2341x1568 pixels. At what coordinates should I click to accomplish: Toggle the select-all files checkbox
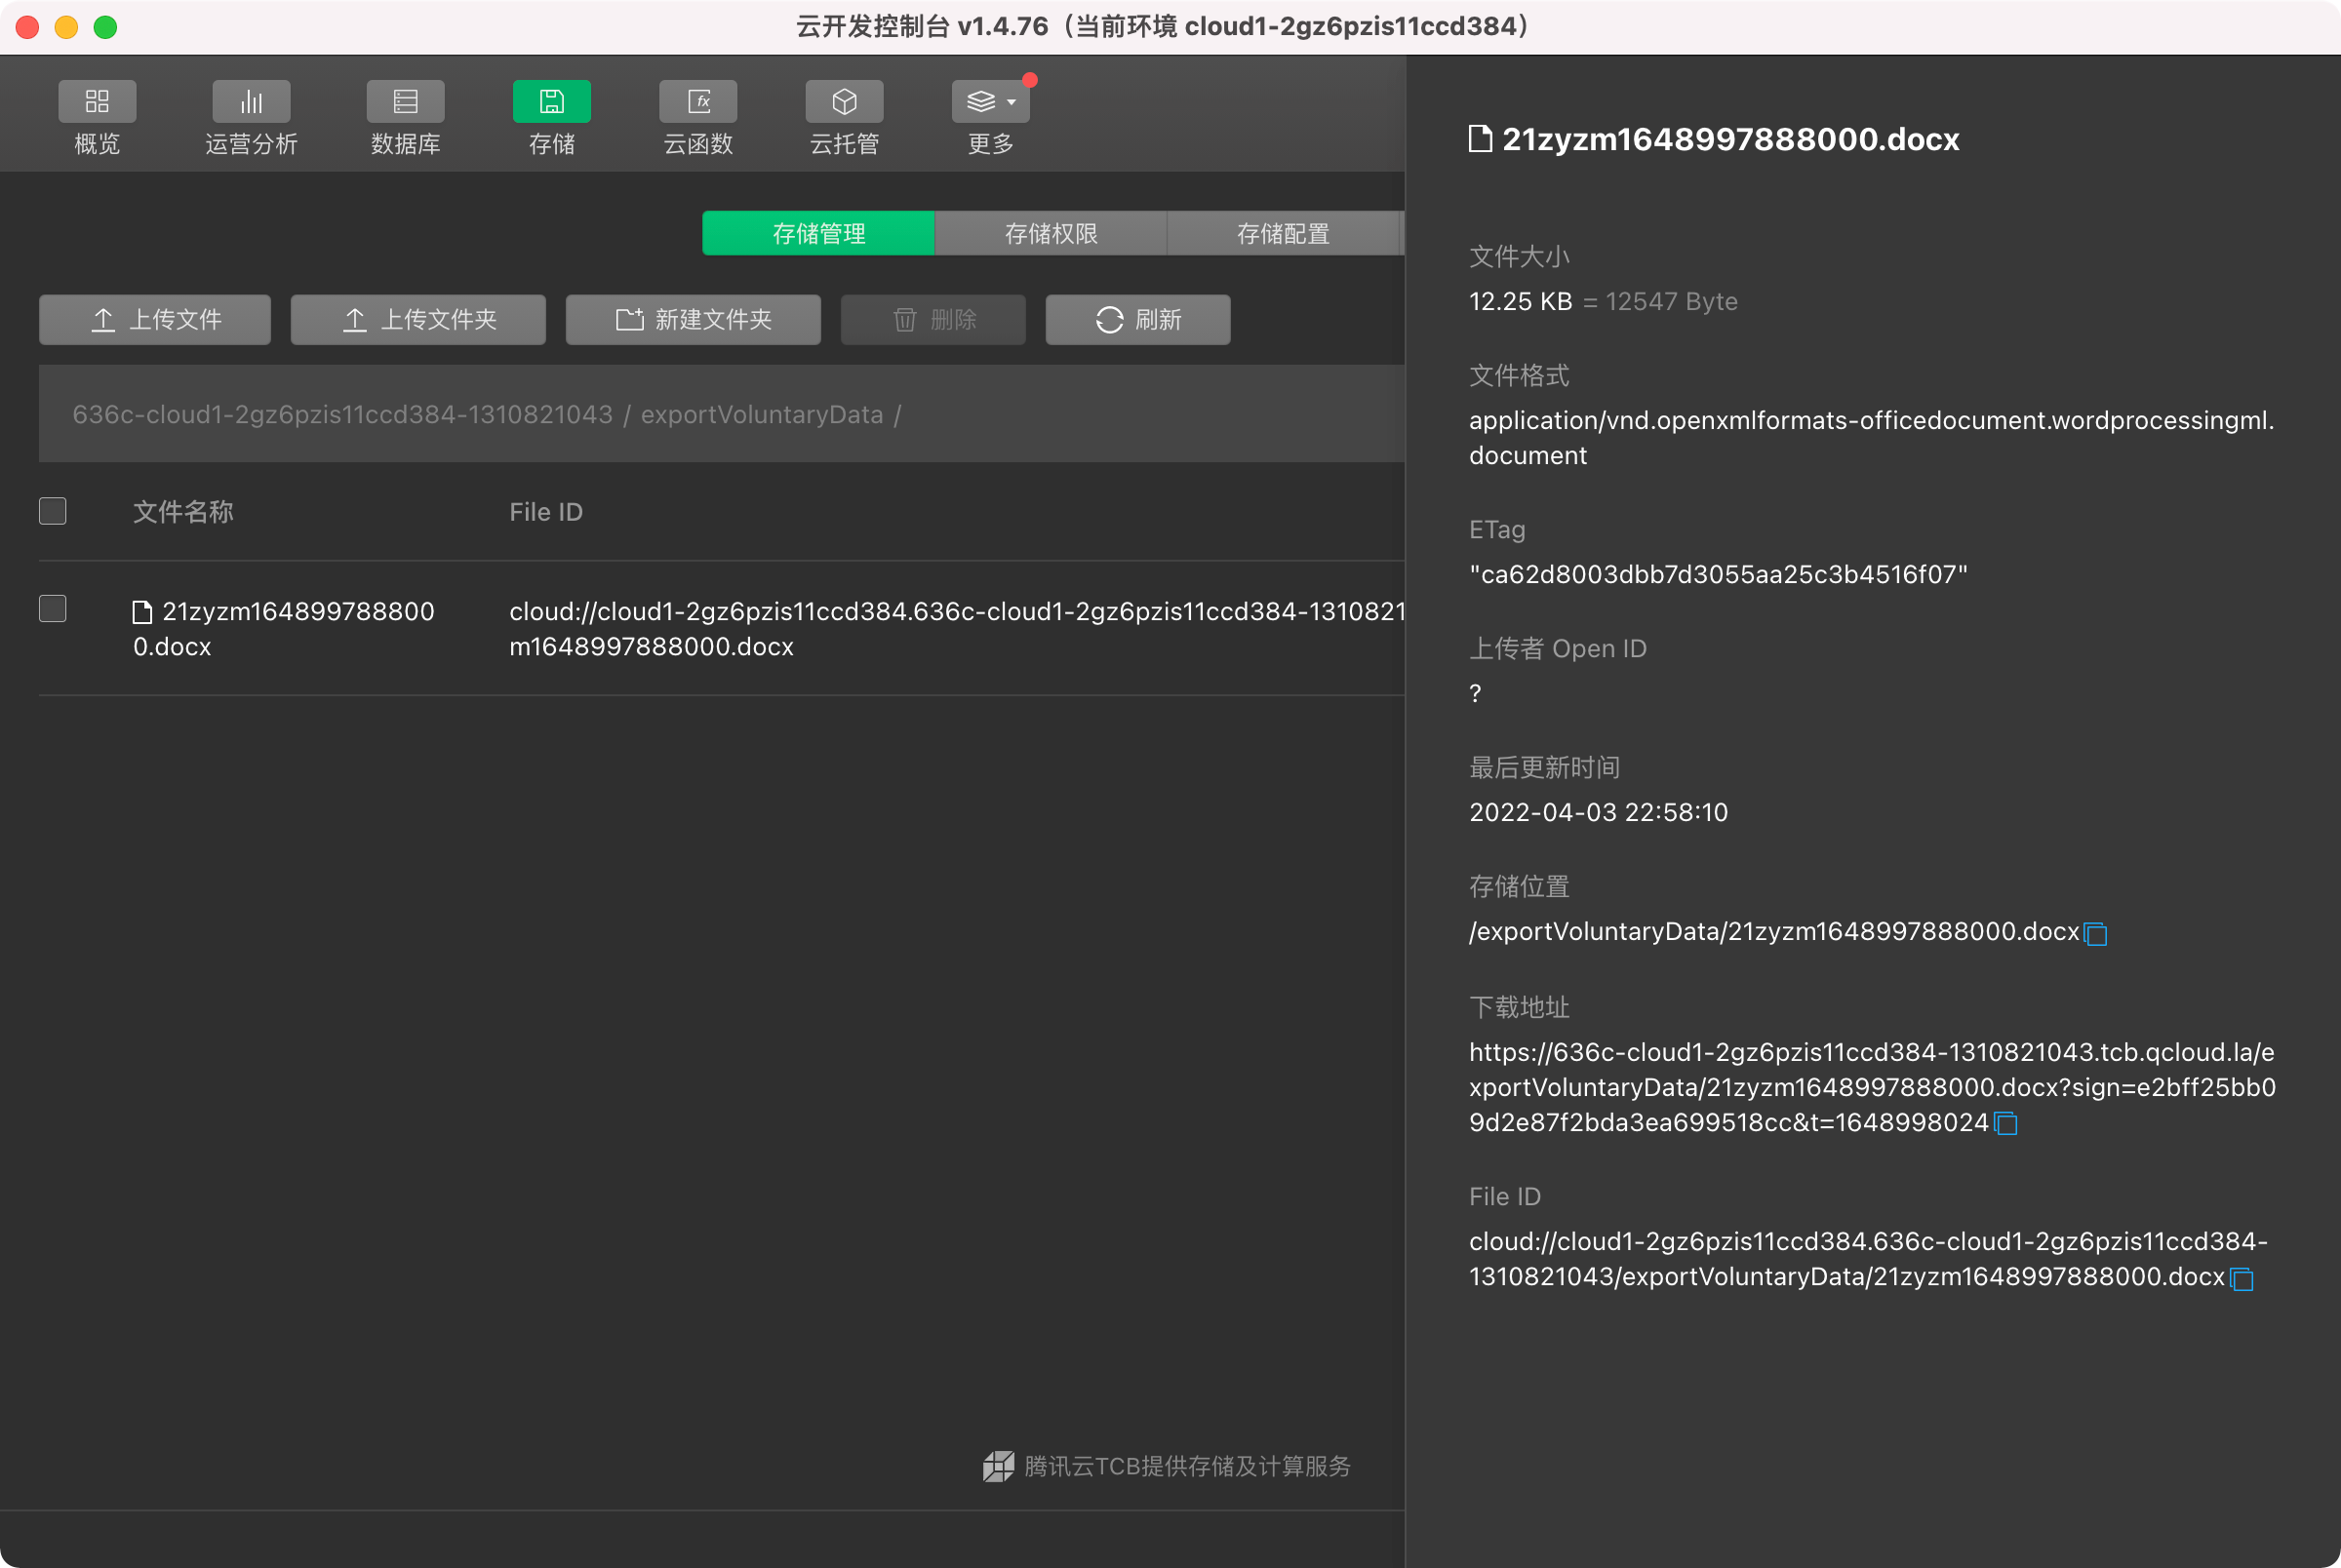point(53,511)
